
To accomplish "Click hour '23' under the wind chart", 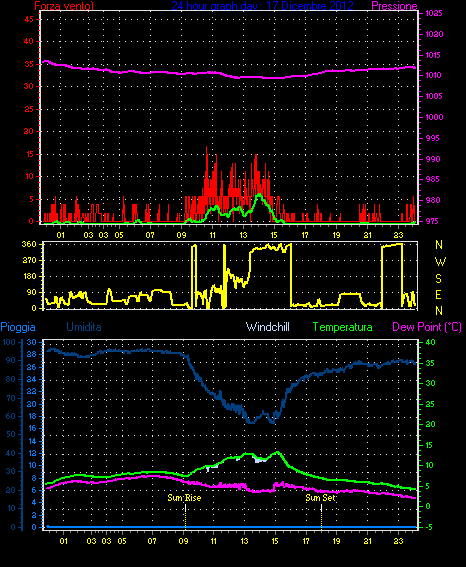I will point(398,235).
